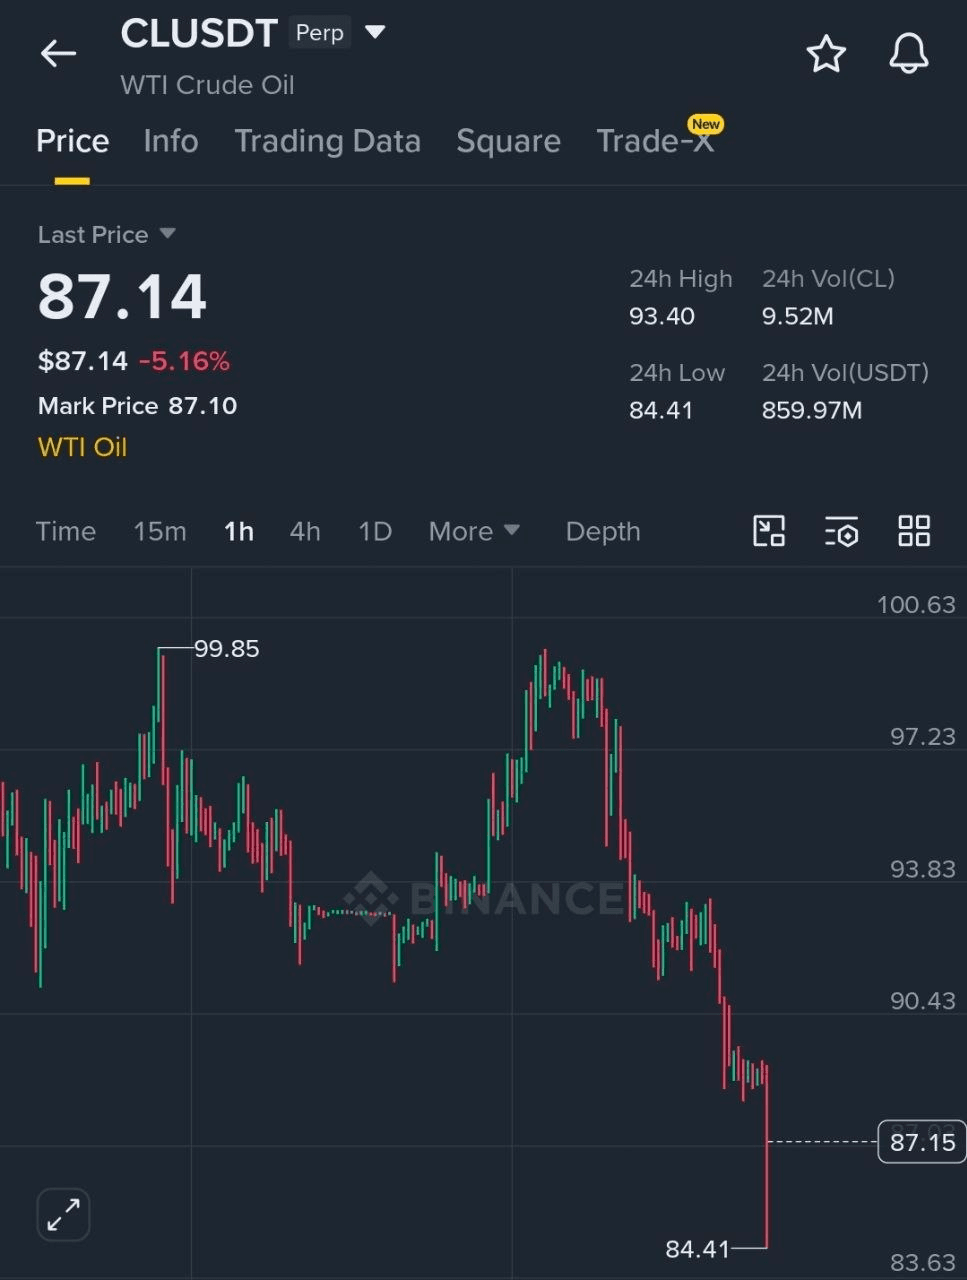Open price alerts via bell icon
This screenshot has width=967, height=1280.
[908, 54]
